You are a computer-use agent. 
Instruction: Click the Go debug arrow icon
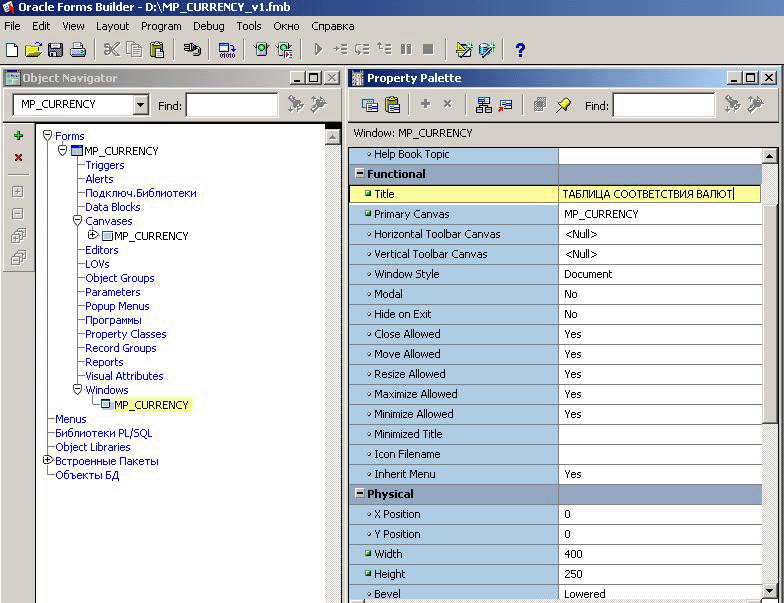[318, 49]
